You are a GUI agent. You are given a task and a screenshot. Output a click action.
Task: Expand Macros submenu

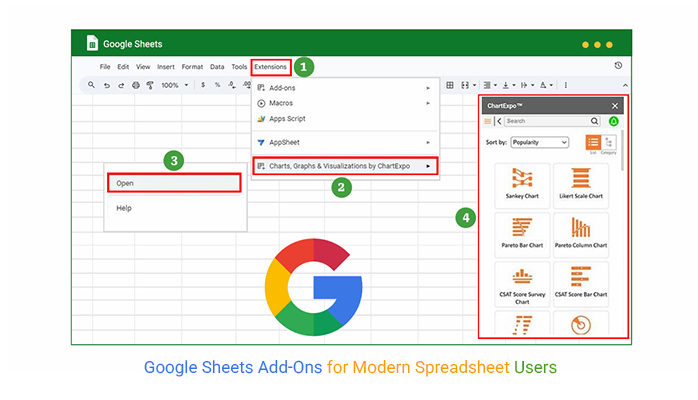[x=345, y=103]
